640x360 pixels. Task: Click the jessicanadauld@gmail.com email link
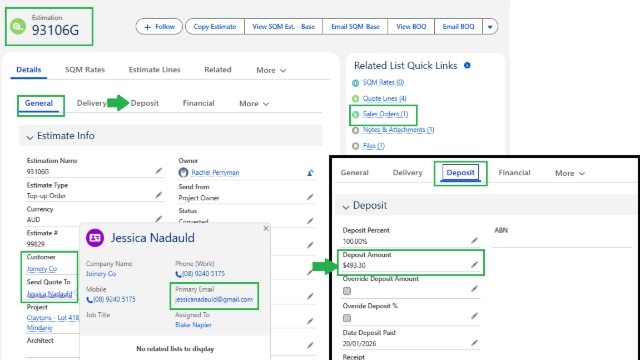pos(214,299)
